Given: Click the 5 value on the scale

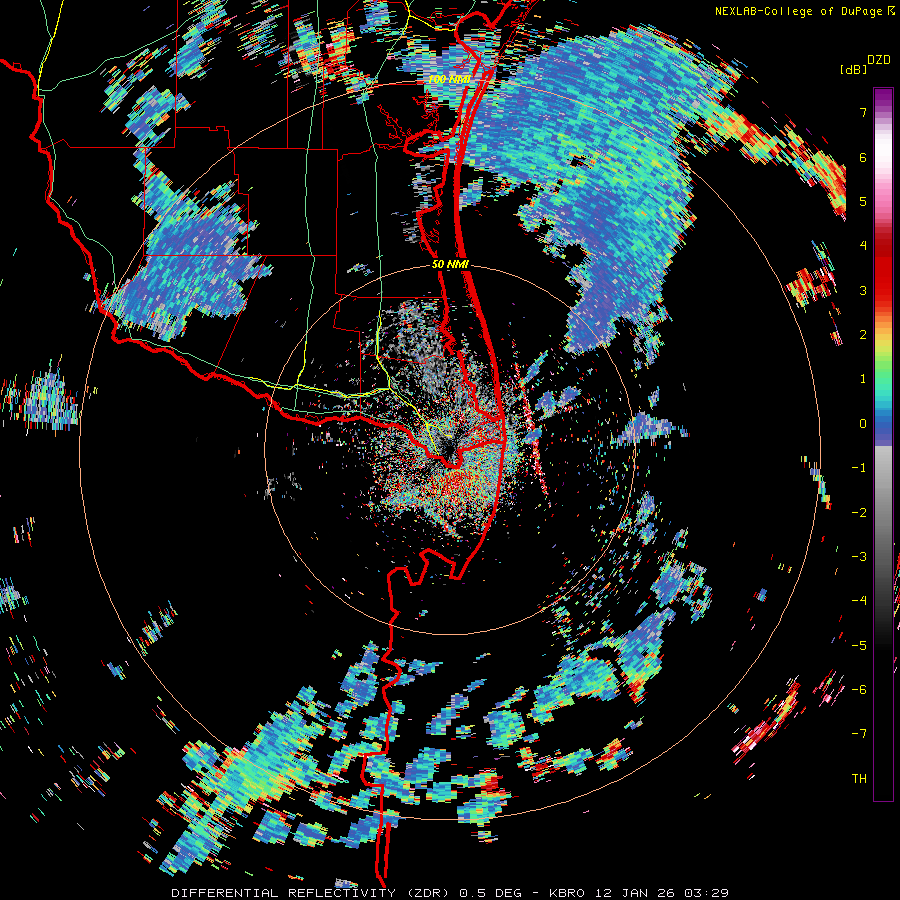Looking at the screenshot, I should point(863,201).
